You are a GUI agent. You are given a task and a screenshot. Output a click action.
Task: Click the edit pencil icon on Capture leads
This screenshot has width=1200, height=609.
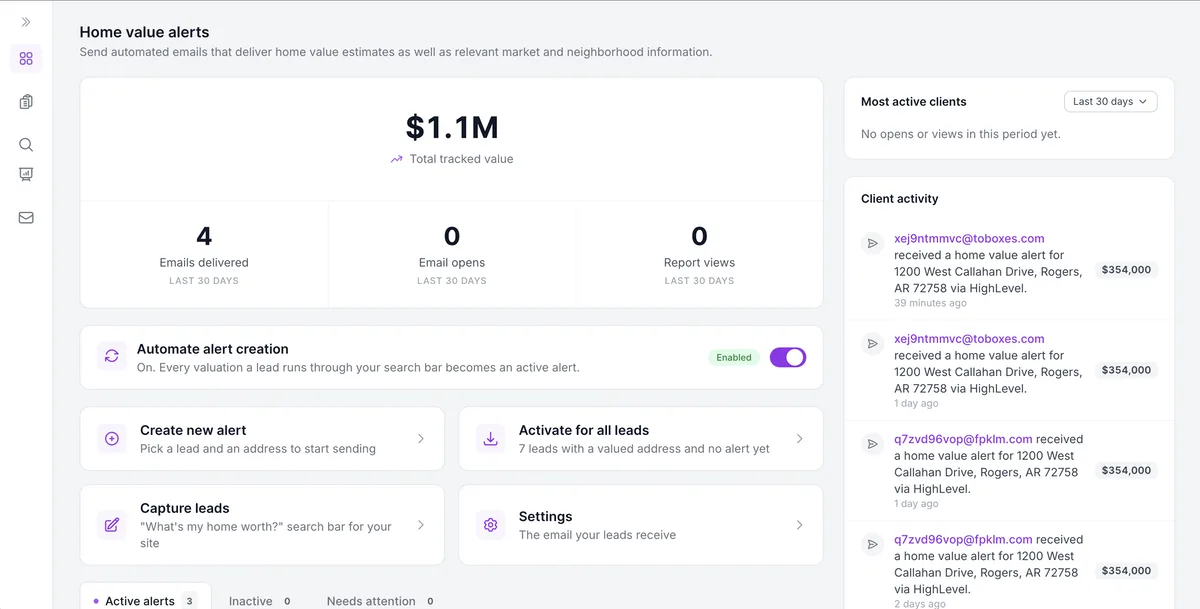point(112,525)
